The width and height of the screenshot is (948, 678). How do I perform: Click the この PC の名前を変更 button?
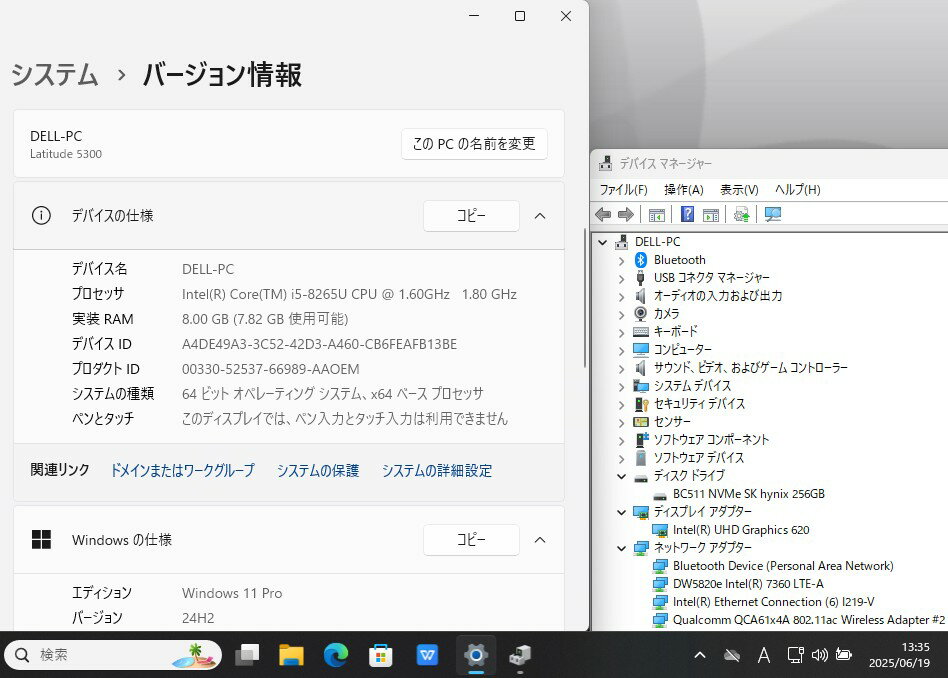point(474,144)
